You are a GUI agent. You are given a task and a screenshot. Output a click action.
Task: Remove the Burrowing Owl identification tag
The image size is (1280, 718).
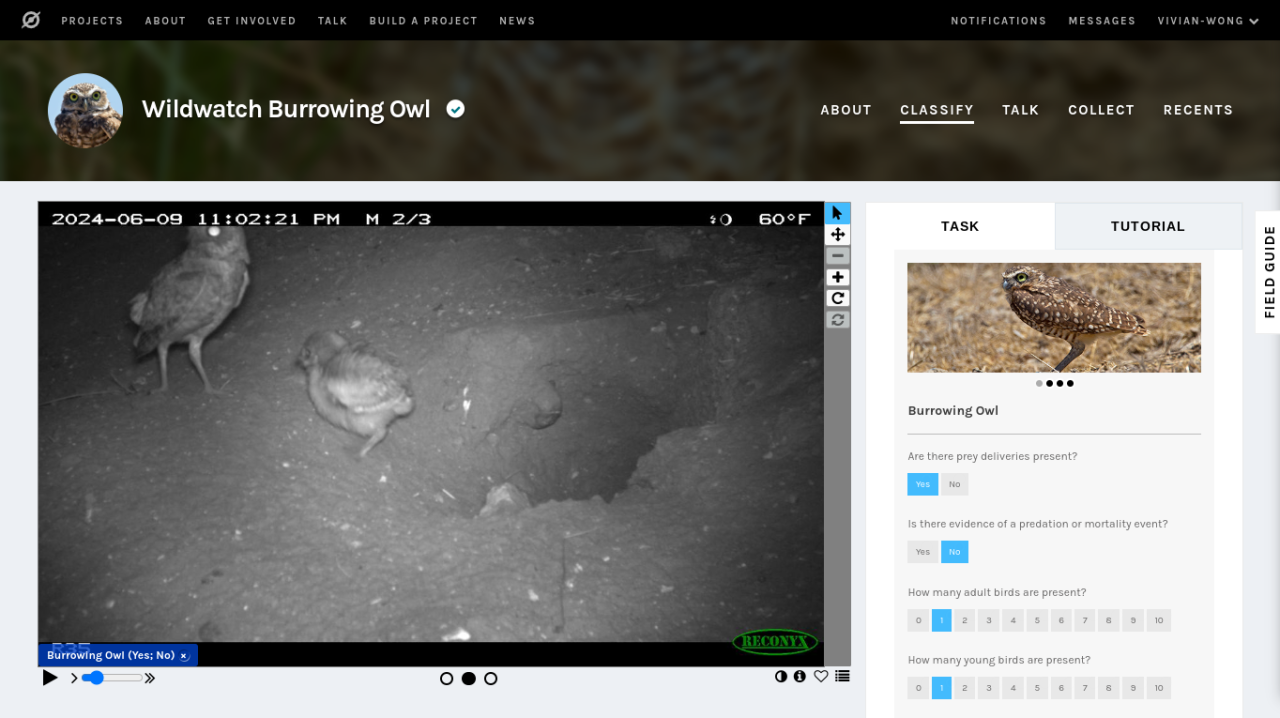(x=184, y=656)
